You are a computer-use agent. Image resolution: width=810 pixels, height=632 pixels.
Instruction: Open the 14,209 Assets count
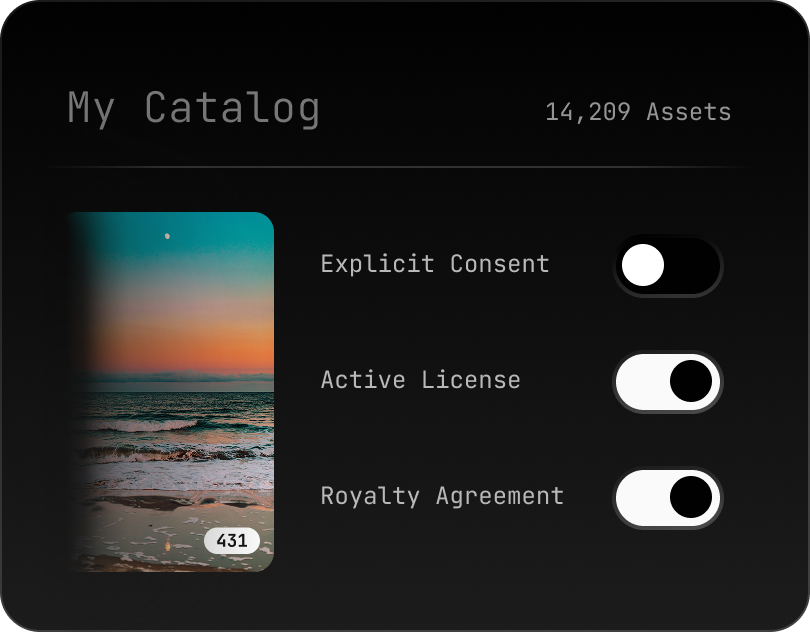(637, 112)
